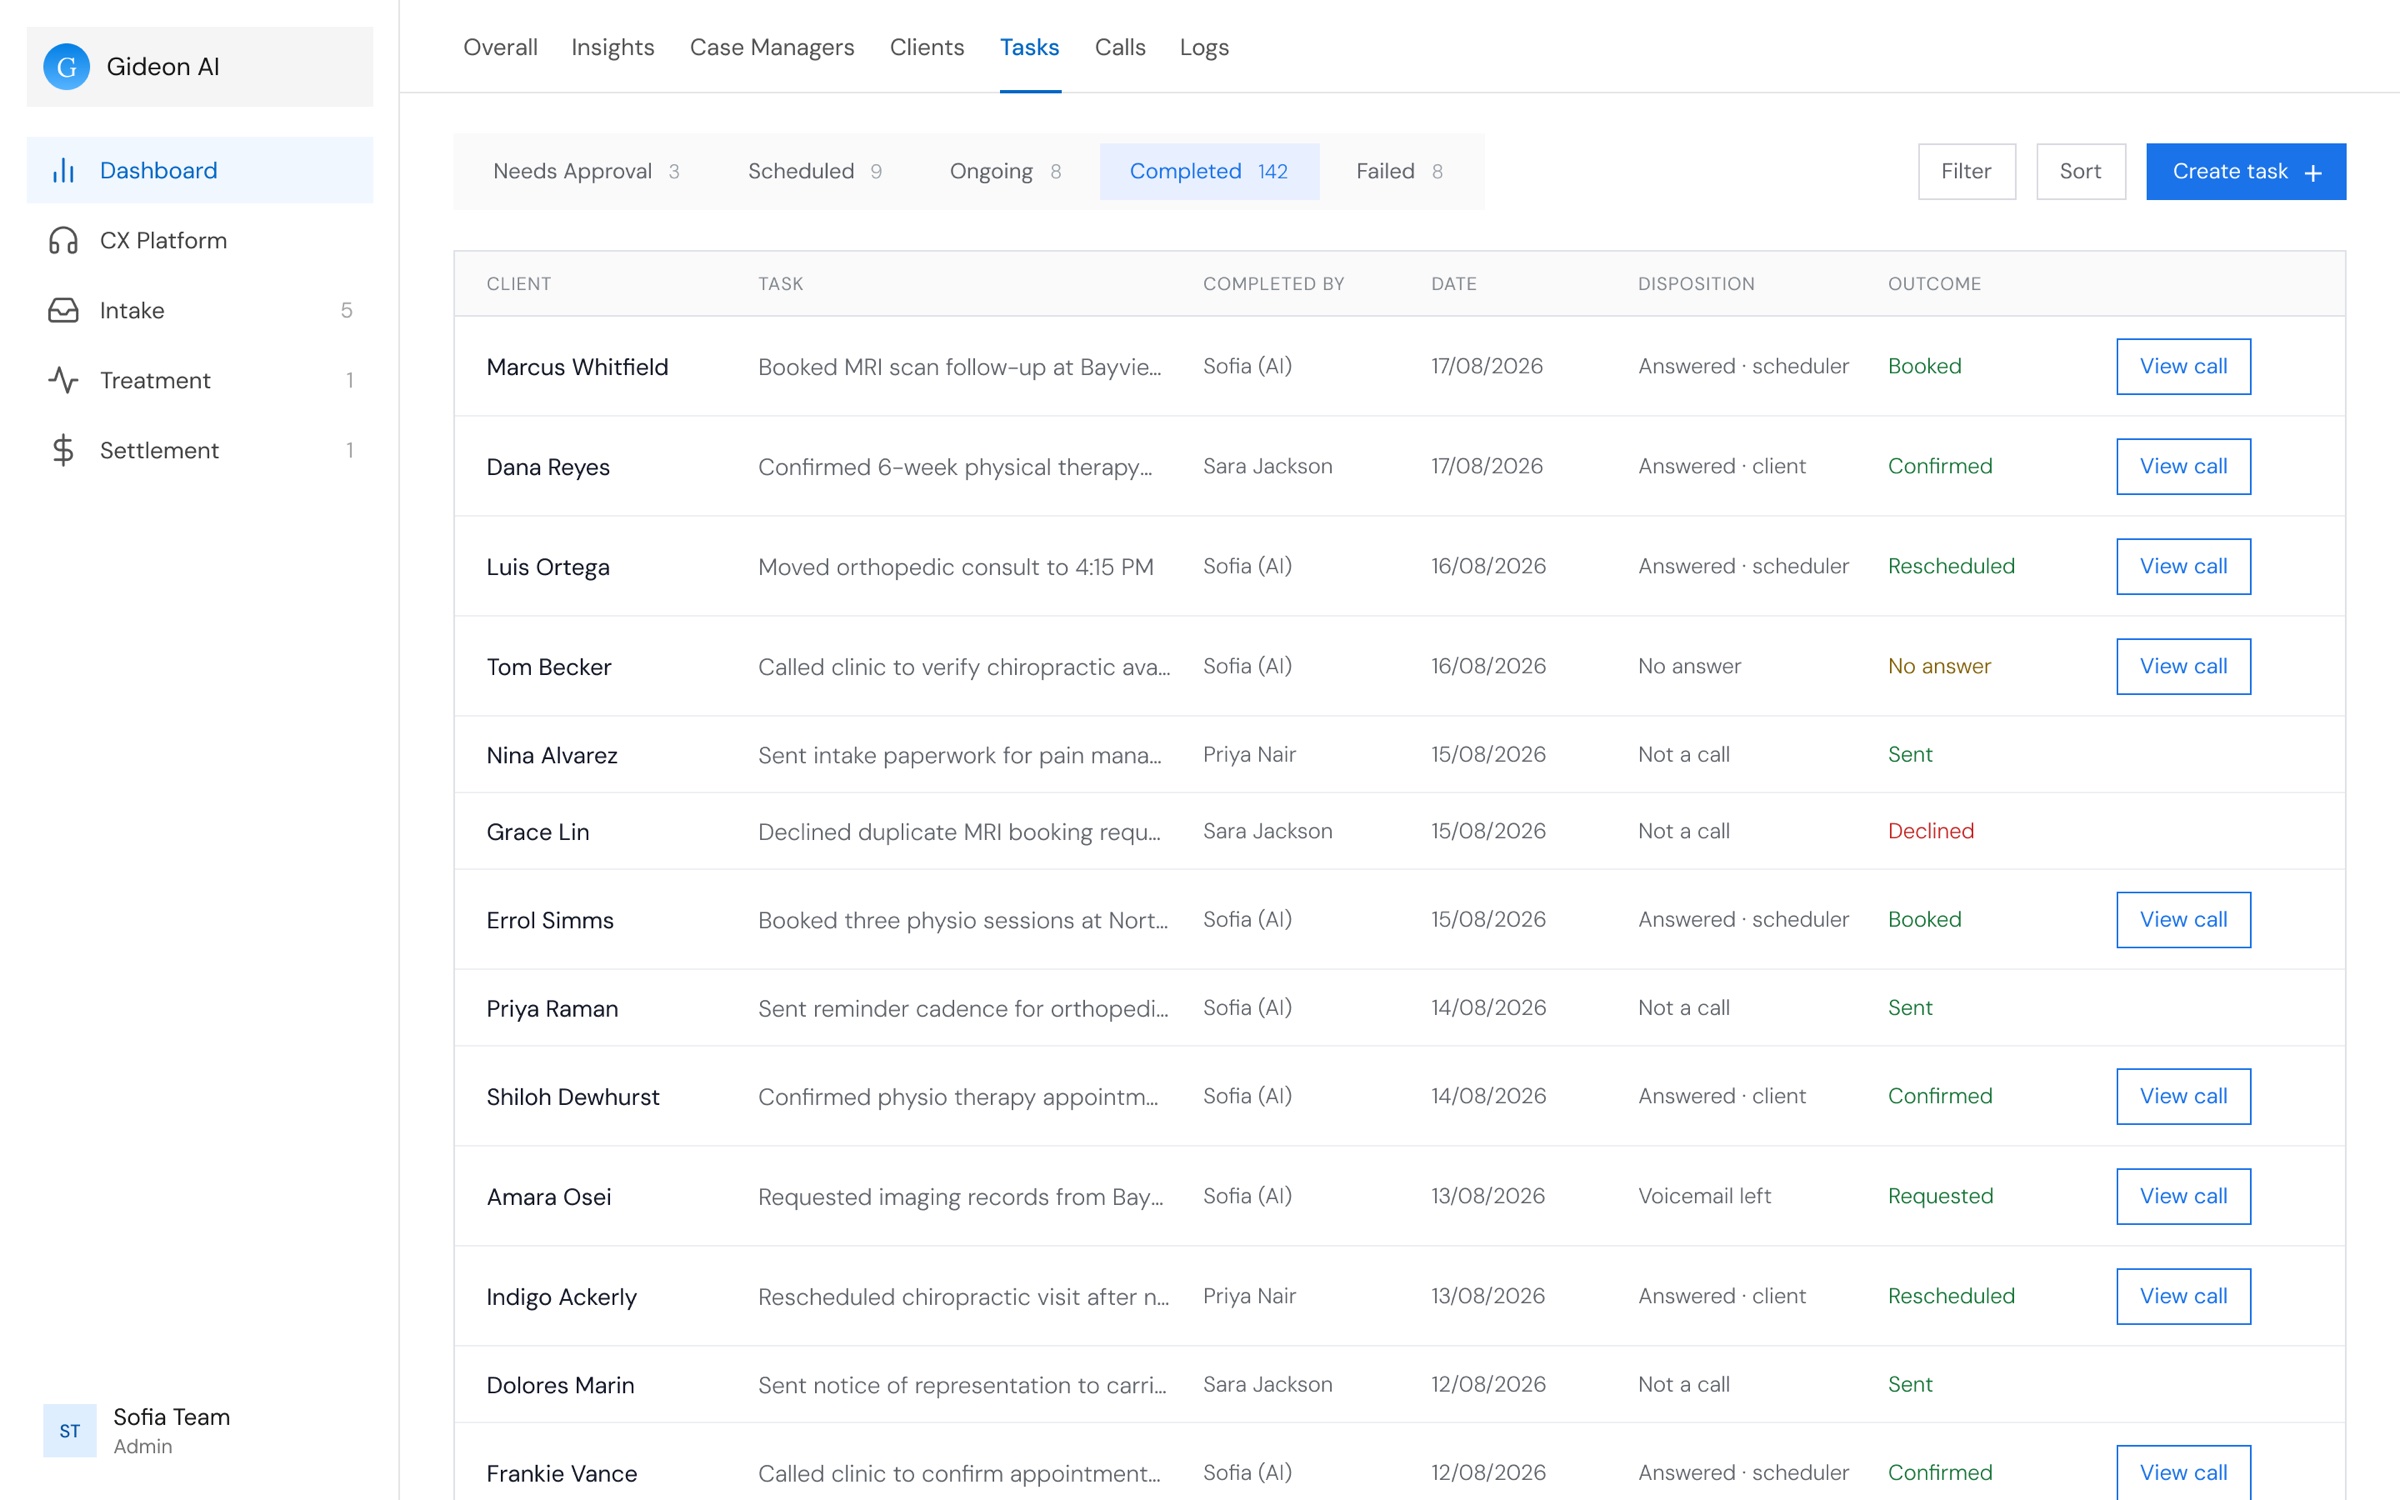This screenshot has width=2400, height=1500.
Task: View call for Shiloh Dewhurst
Action: coord(2183,1096)
